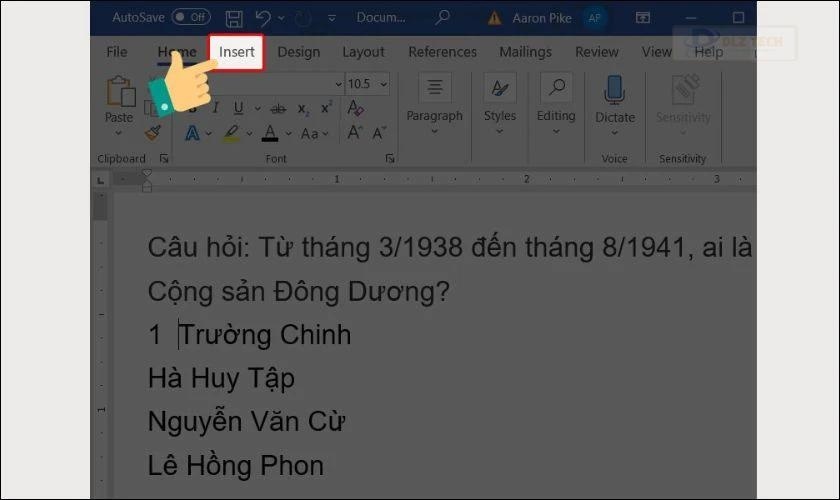Click the document title Docum... in title bar

point(381,18)
